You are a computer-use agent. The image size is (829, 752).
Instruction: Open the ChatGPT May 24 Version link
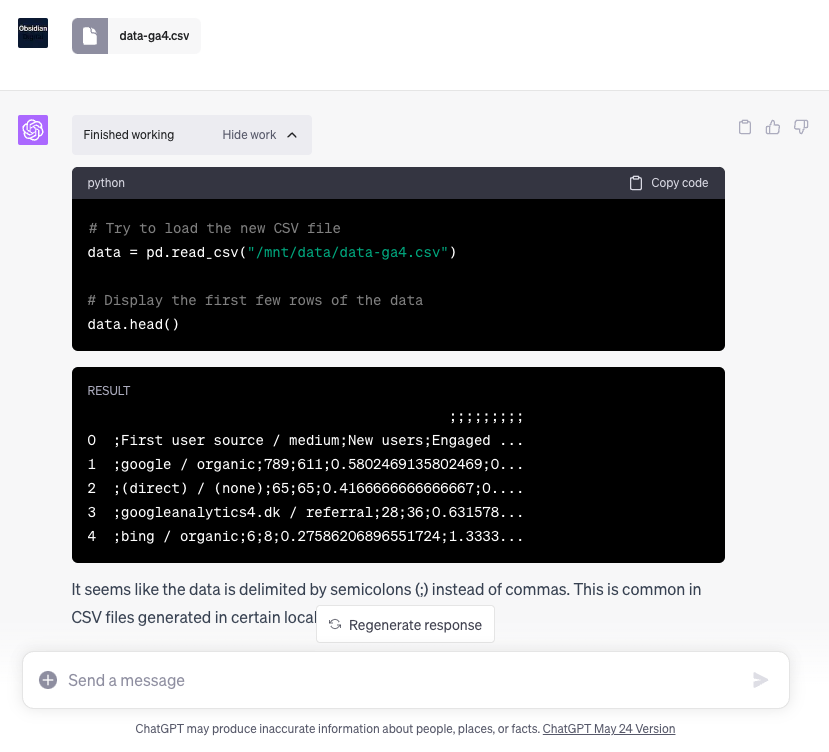click(609, 729)
